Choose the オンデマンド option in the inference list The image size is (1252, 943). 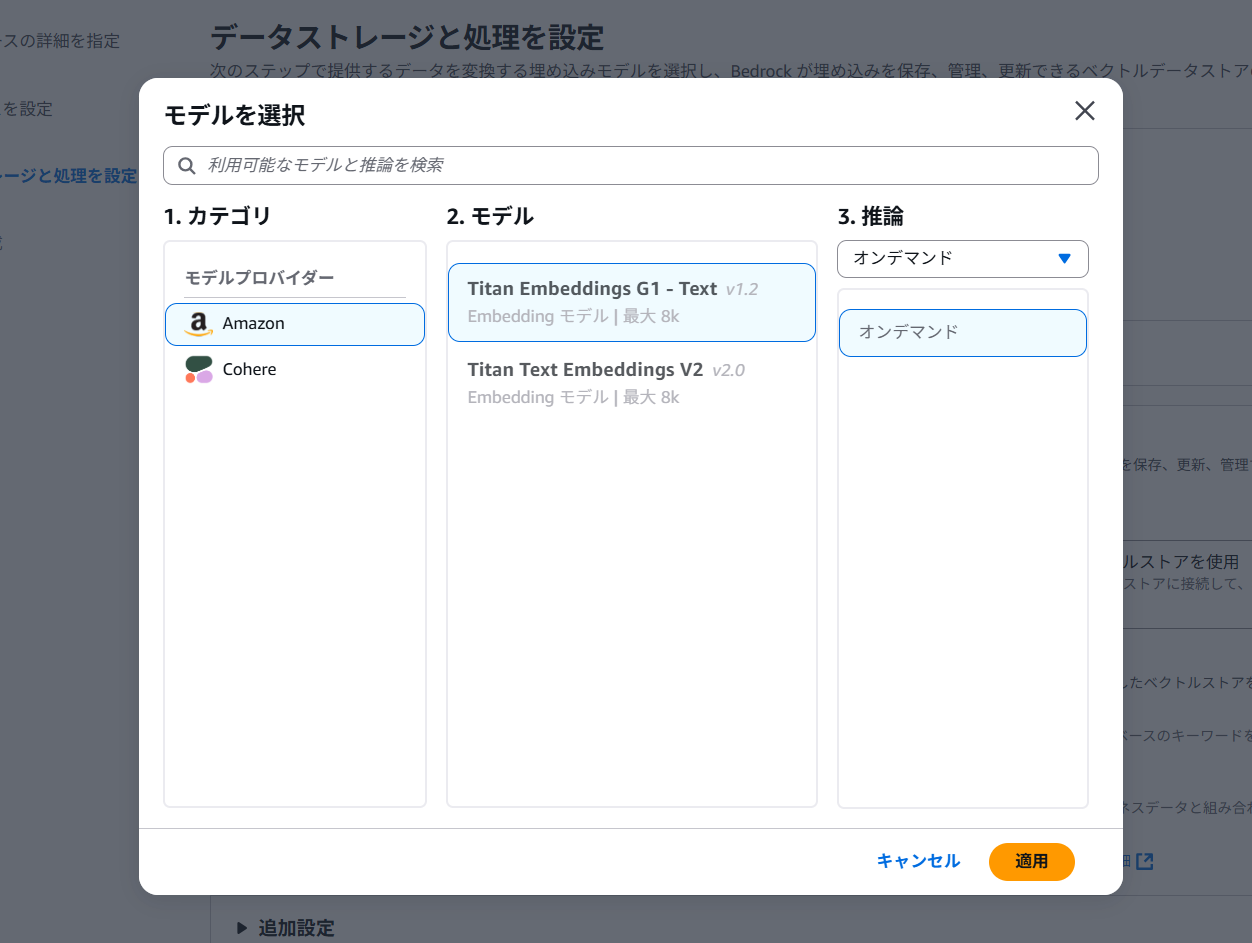tap(962, 332)
